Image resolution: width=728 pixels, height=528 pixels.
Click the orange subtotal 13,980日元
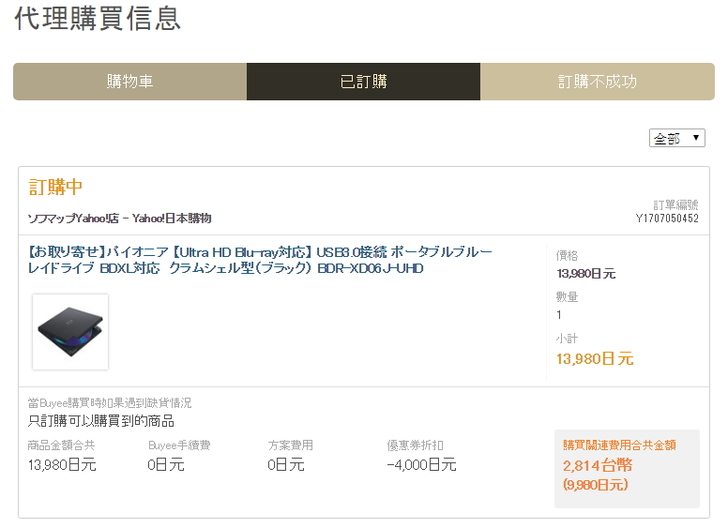595,359
